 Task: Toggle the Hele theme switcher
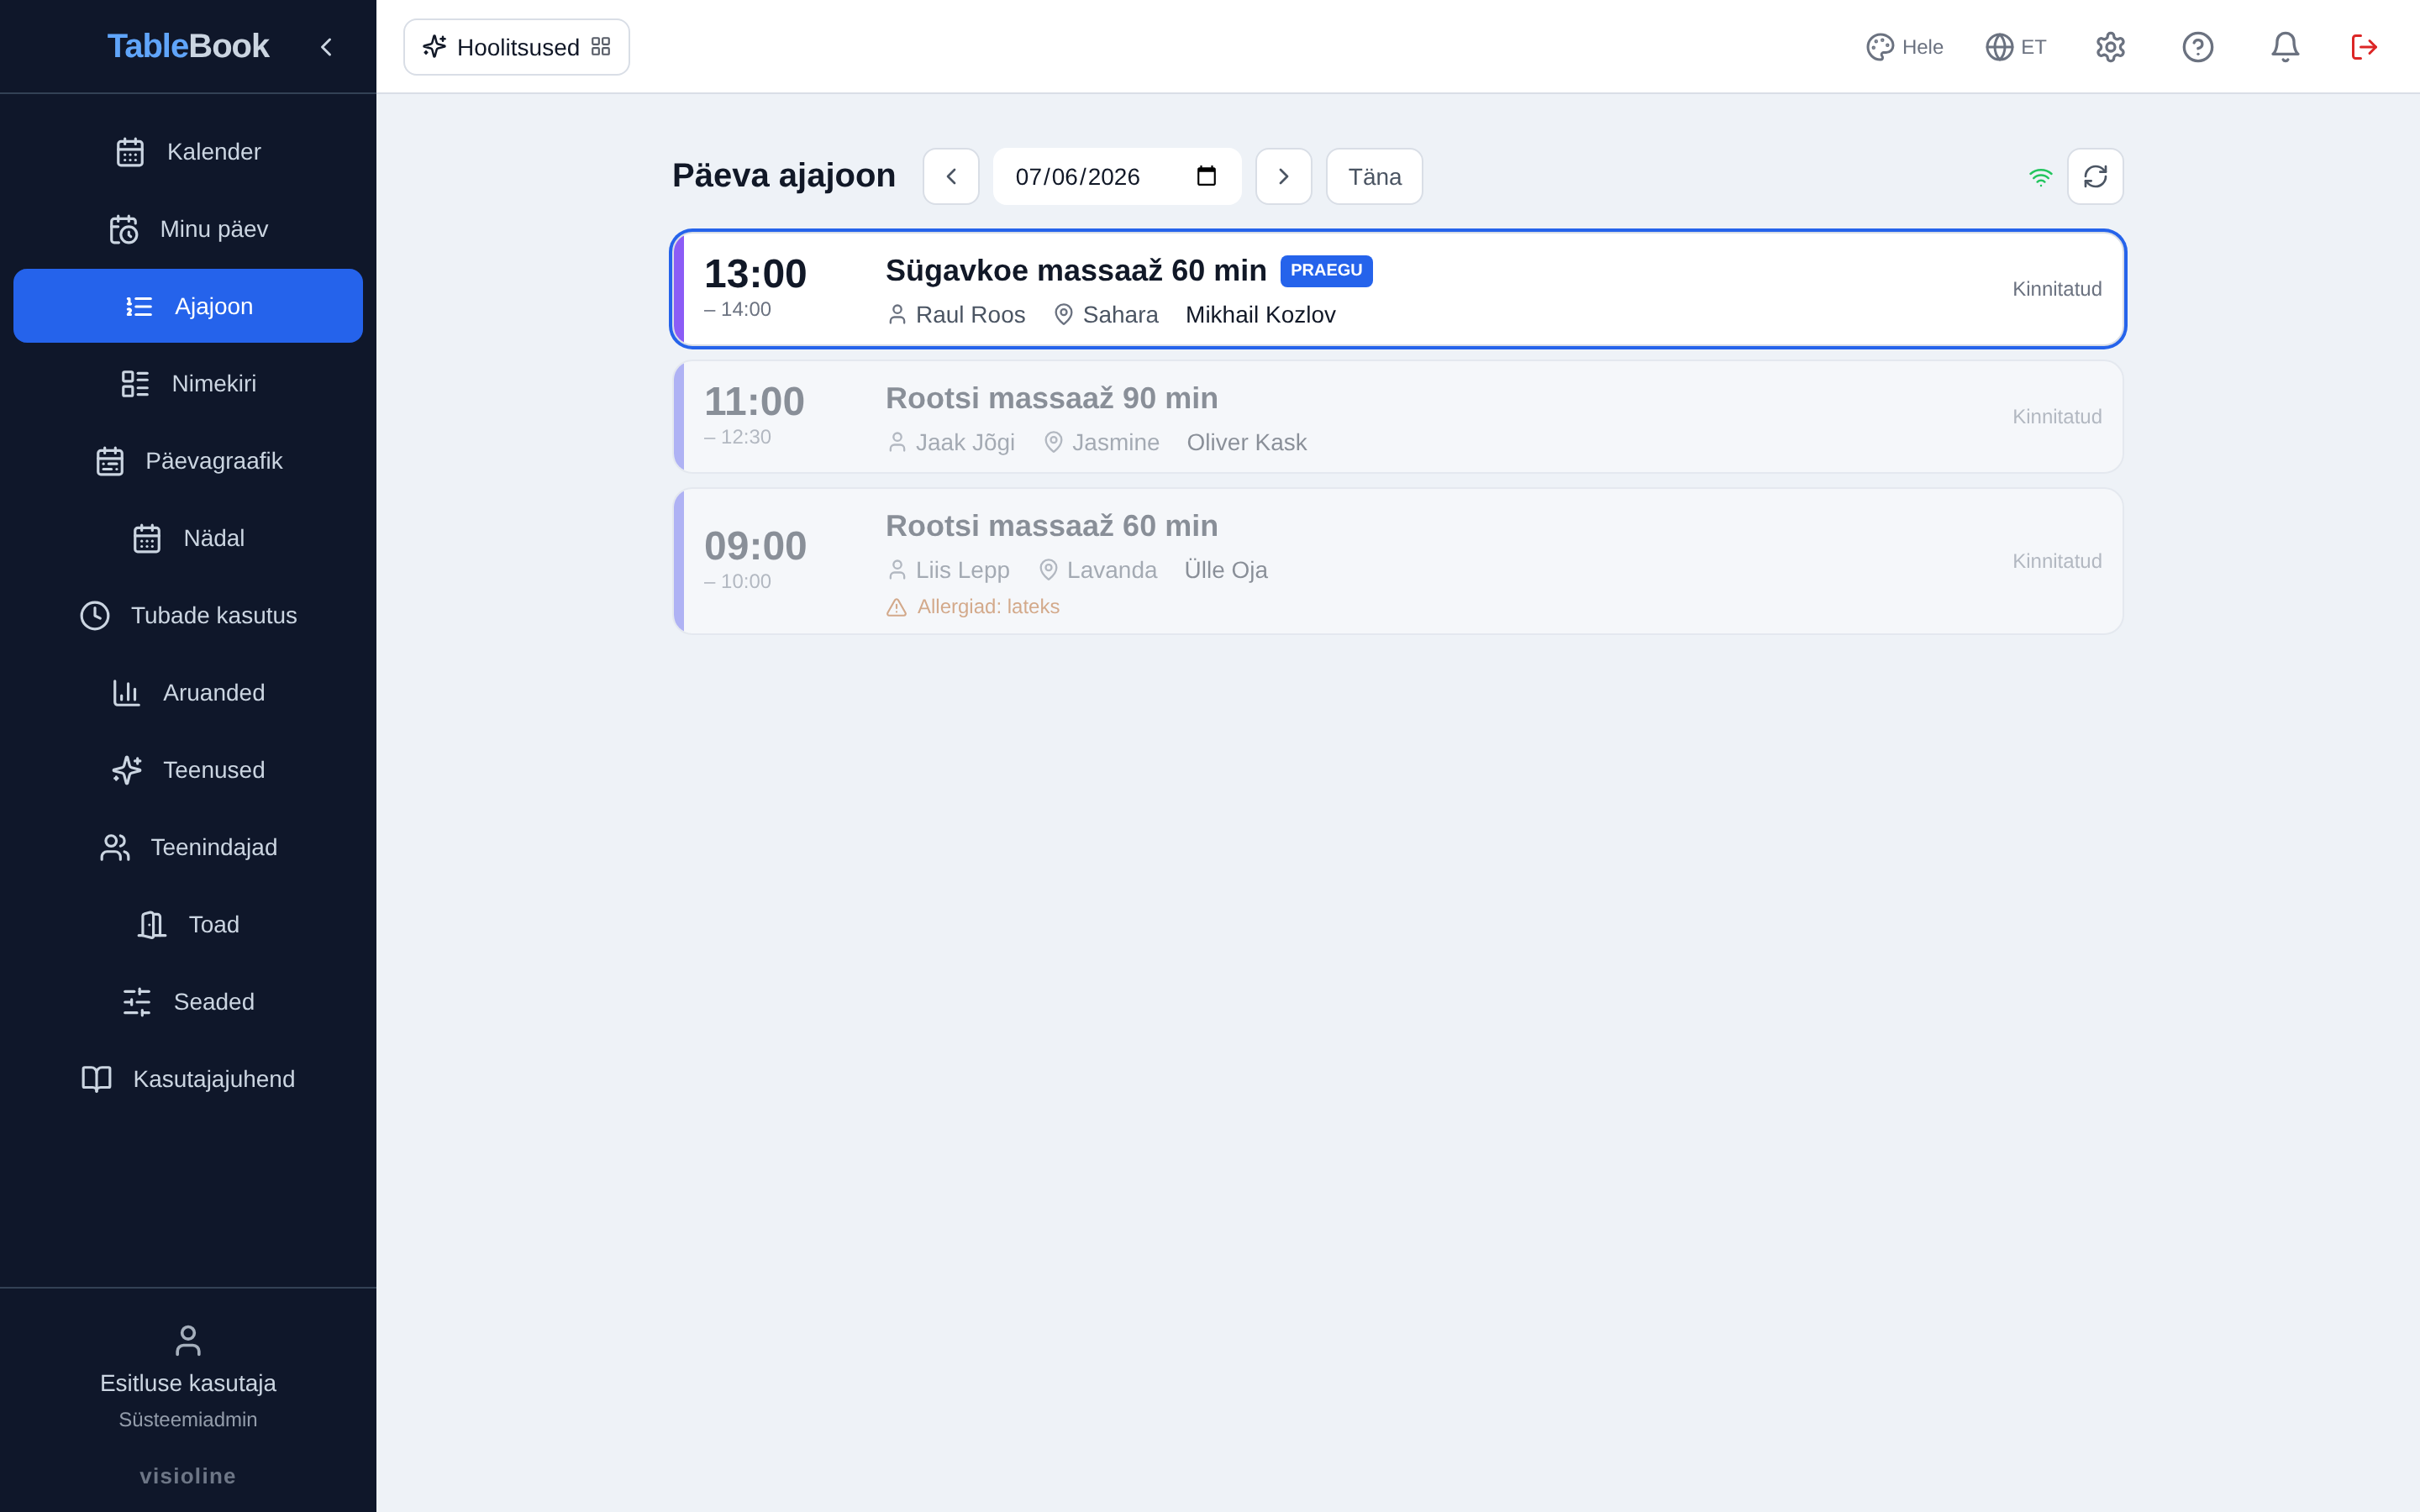1905,47
